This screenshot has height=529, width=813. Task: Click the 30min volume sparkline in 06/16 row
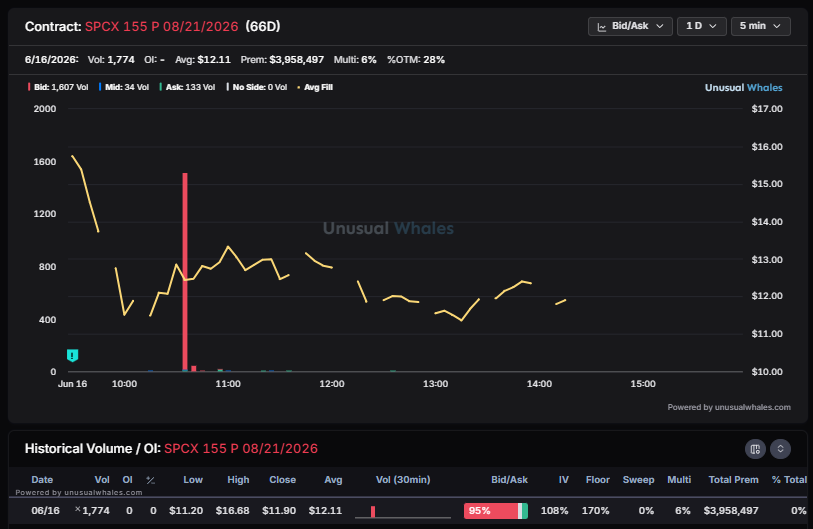pos(403,512)
